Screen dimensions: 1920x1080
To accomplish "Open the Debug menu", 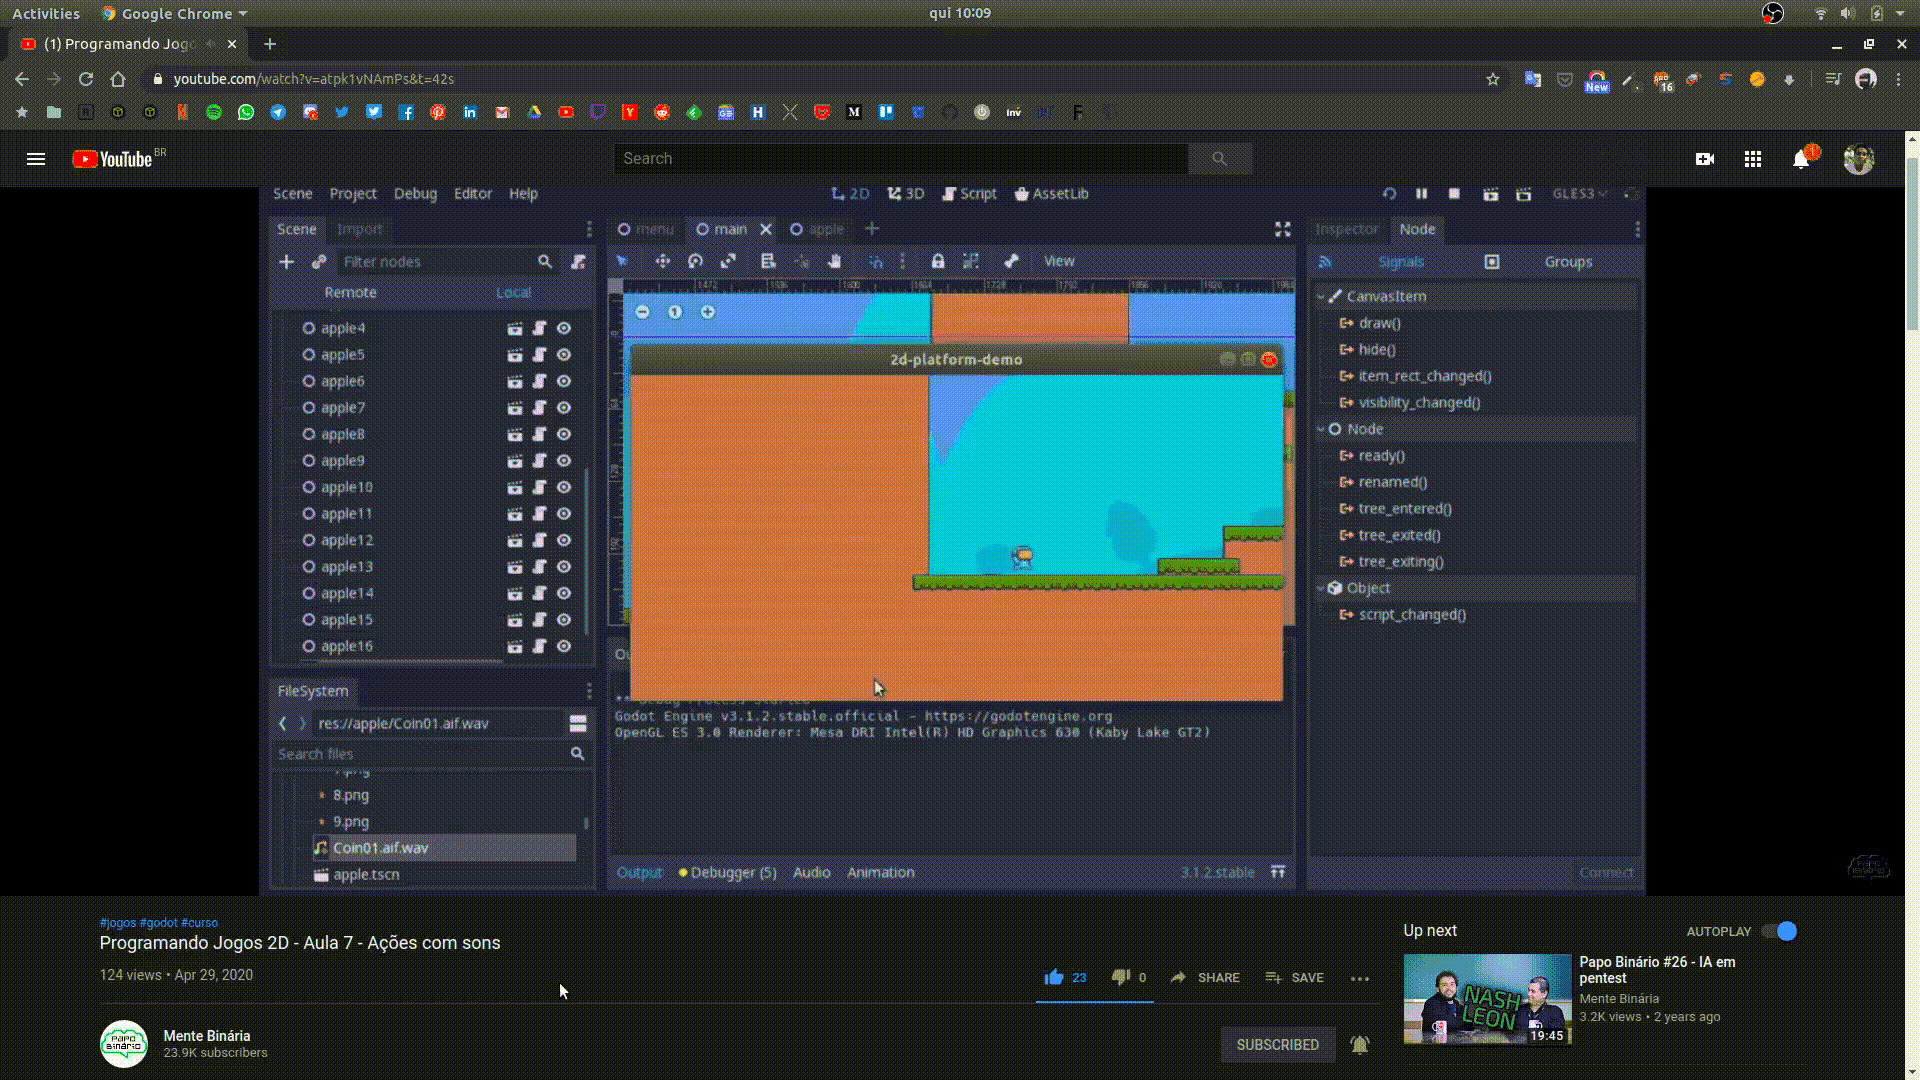I will tap(414, 193).
